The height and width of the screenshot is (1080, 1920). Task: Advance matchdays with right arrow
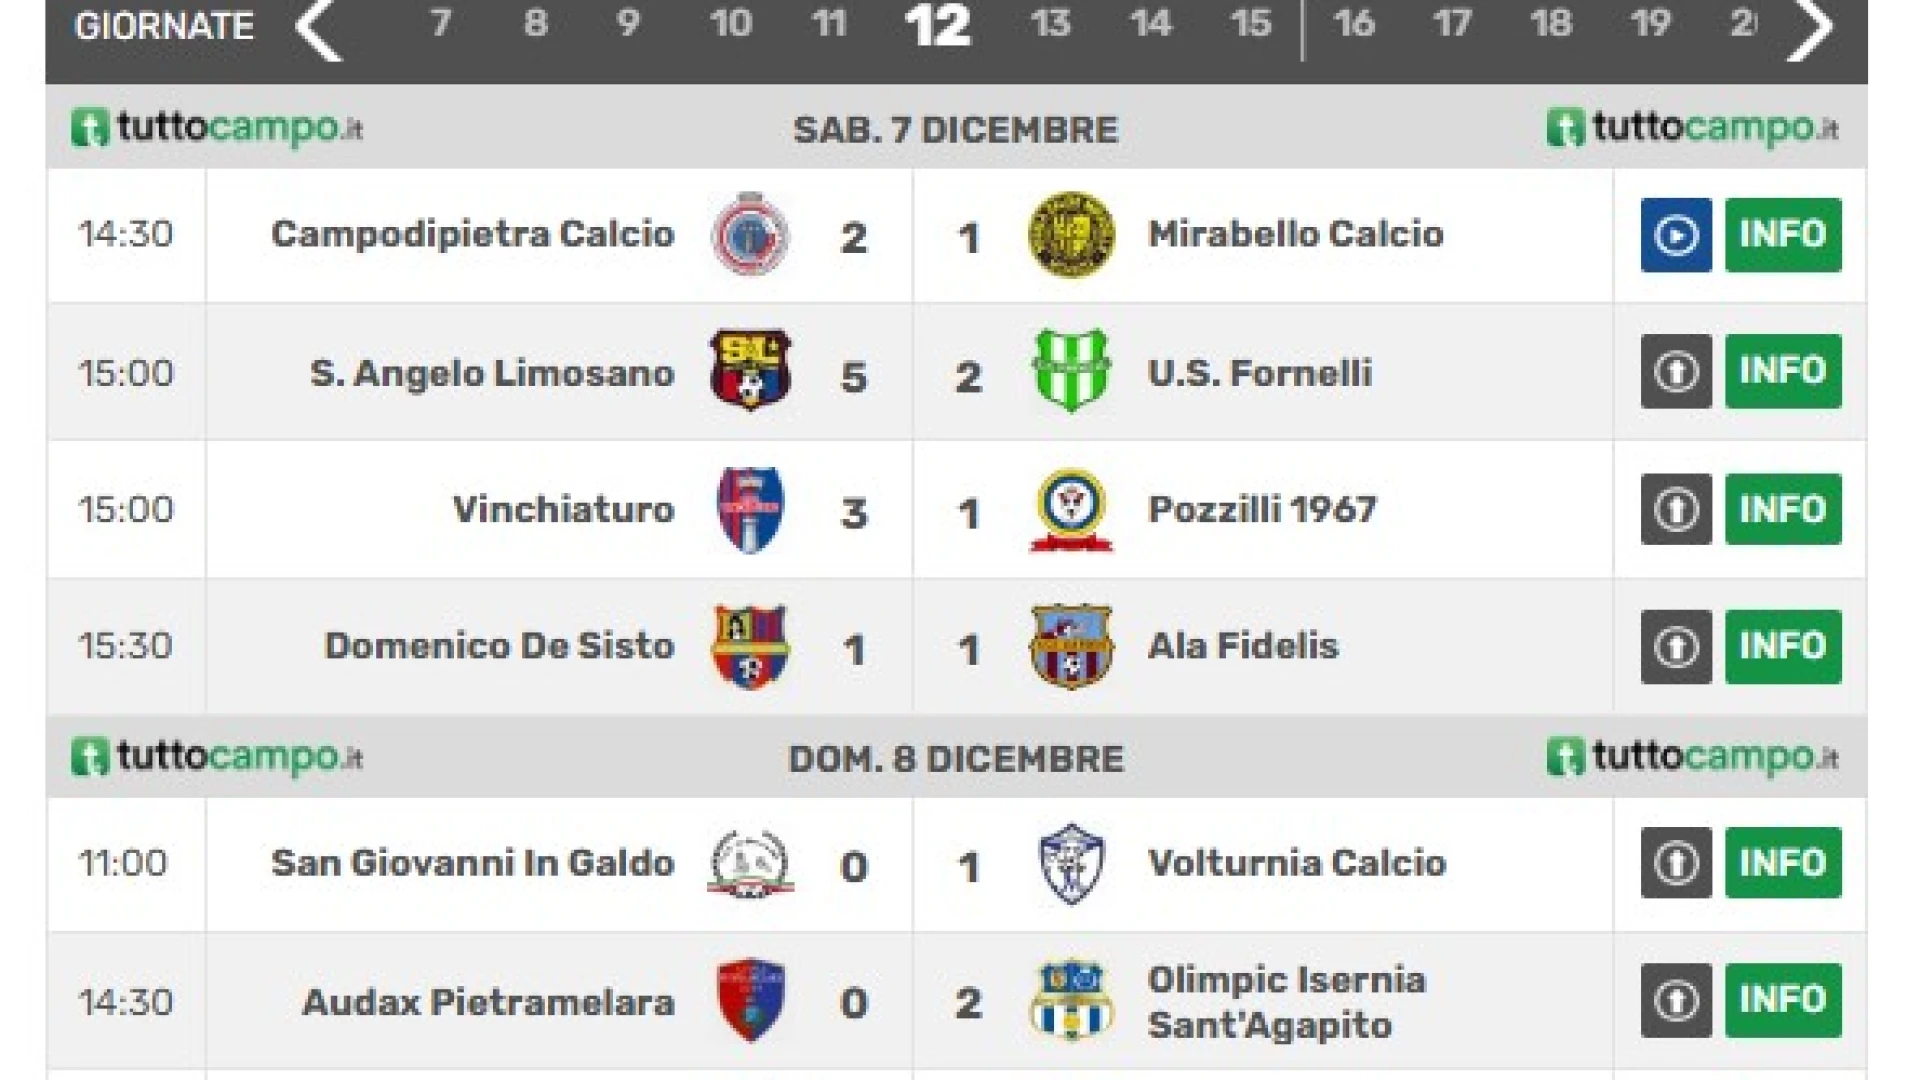1810,29
